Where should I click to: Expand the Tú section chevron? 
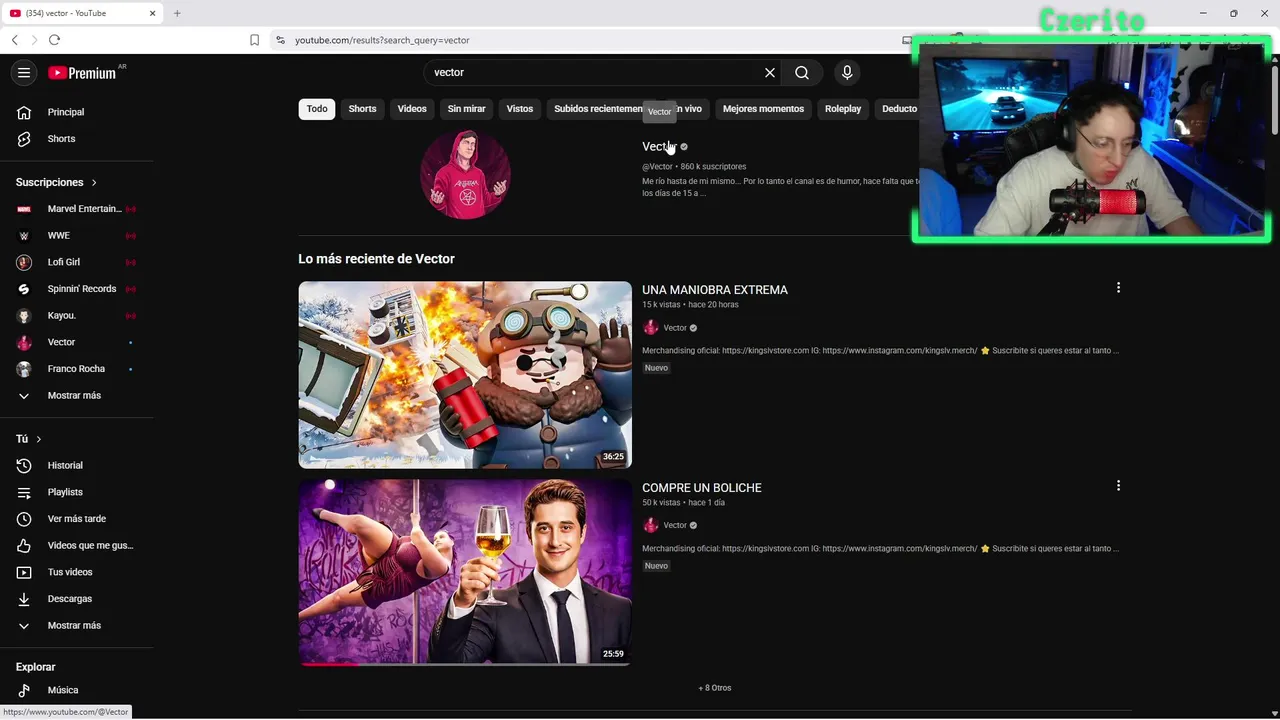[39, 439]
